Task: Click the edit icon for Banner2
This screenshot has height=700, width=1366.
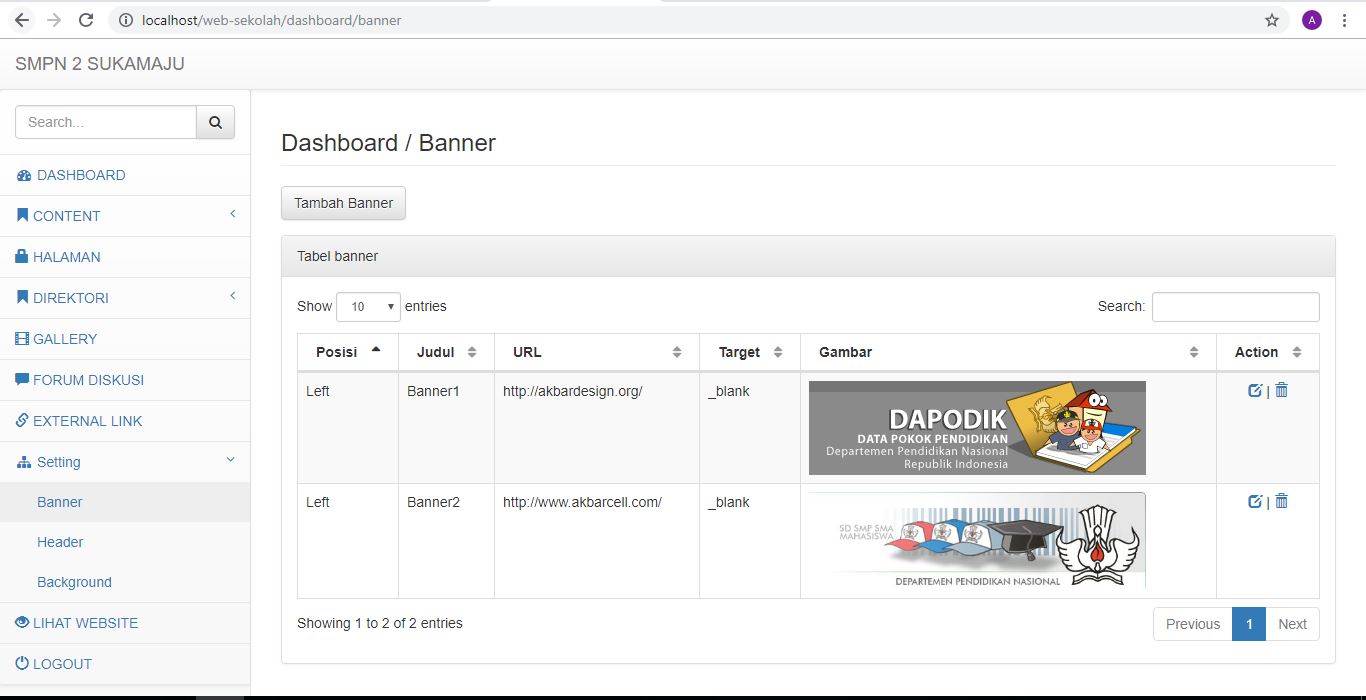Action: 1254,502
